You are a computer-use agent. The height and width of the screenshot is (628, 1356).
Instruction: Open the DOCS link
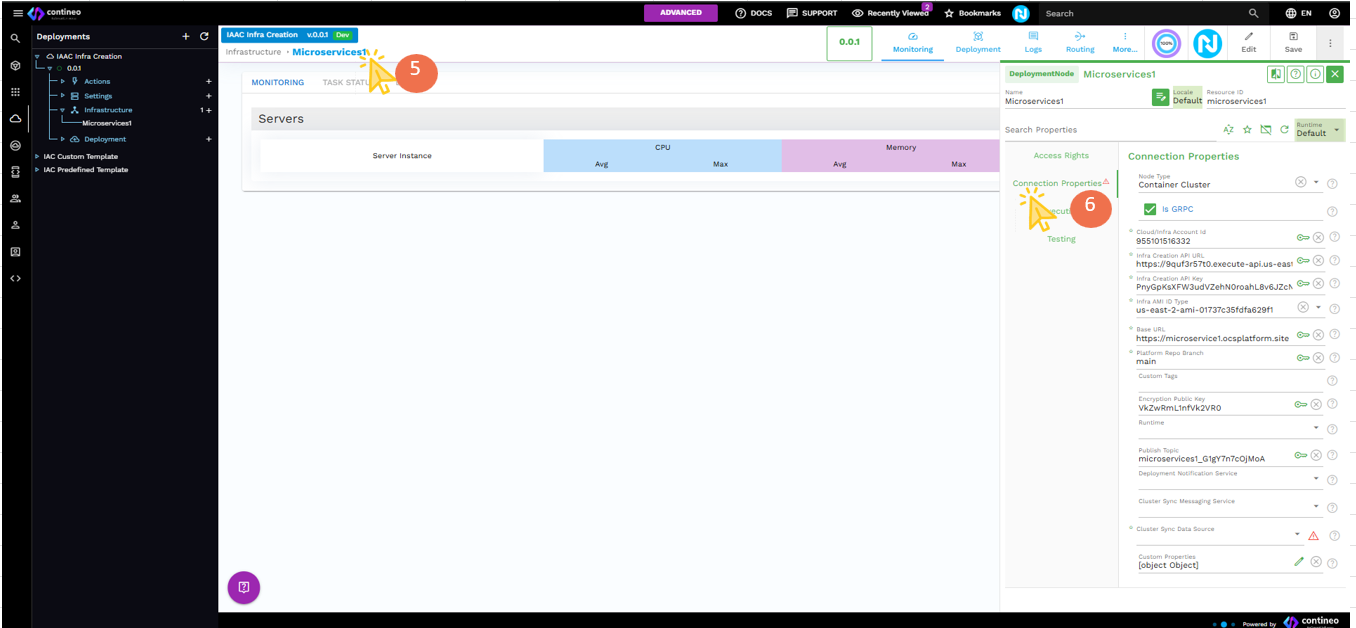coord(753,13)
